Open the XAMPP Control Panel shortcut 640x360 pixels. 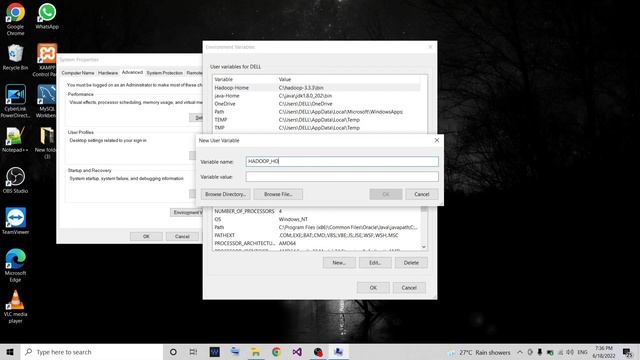(x=47, y=60)
